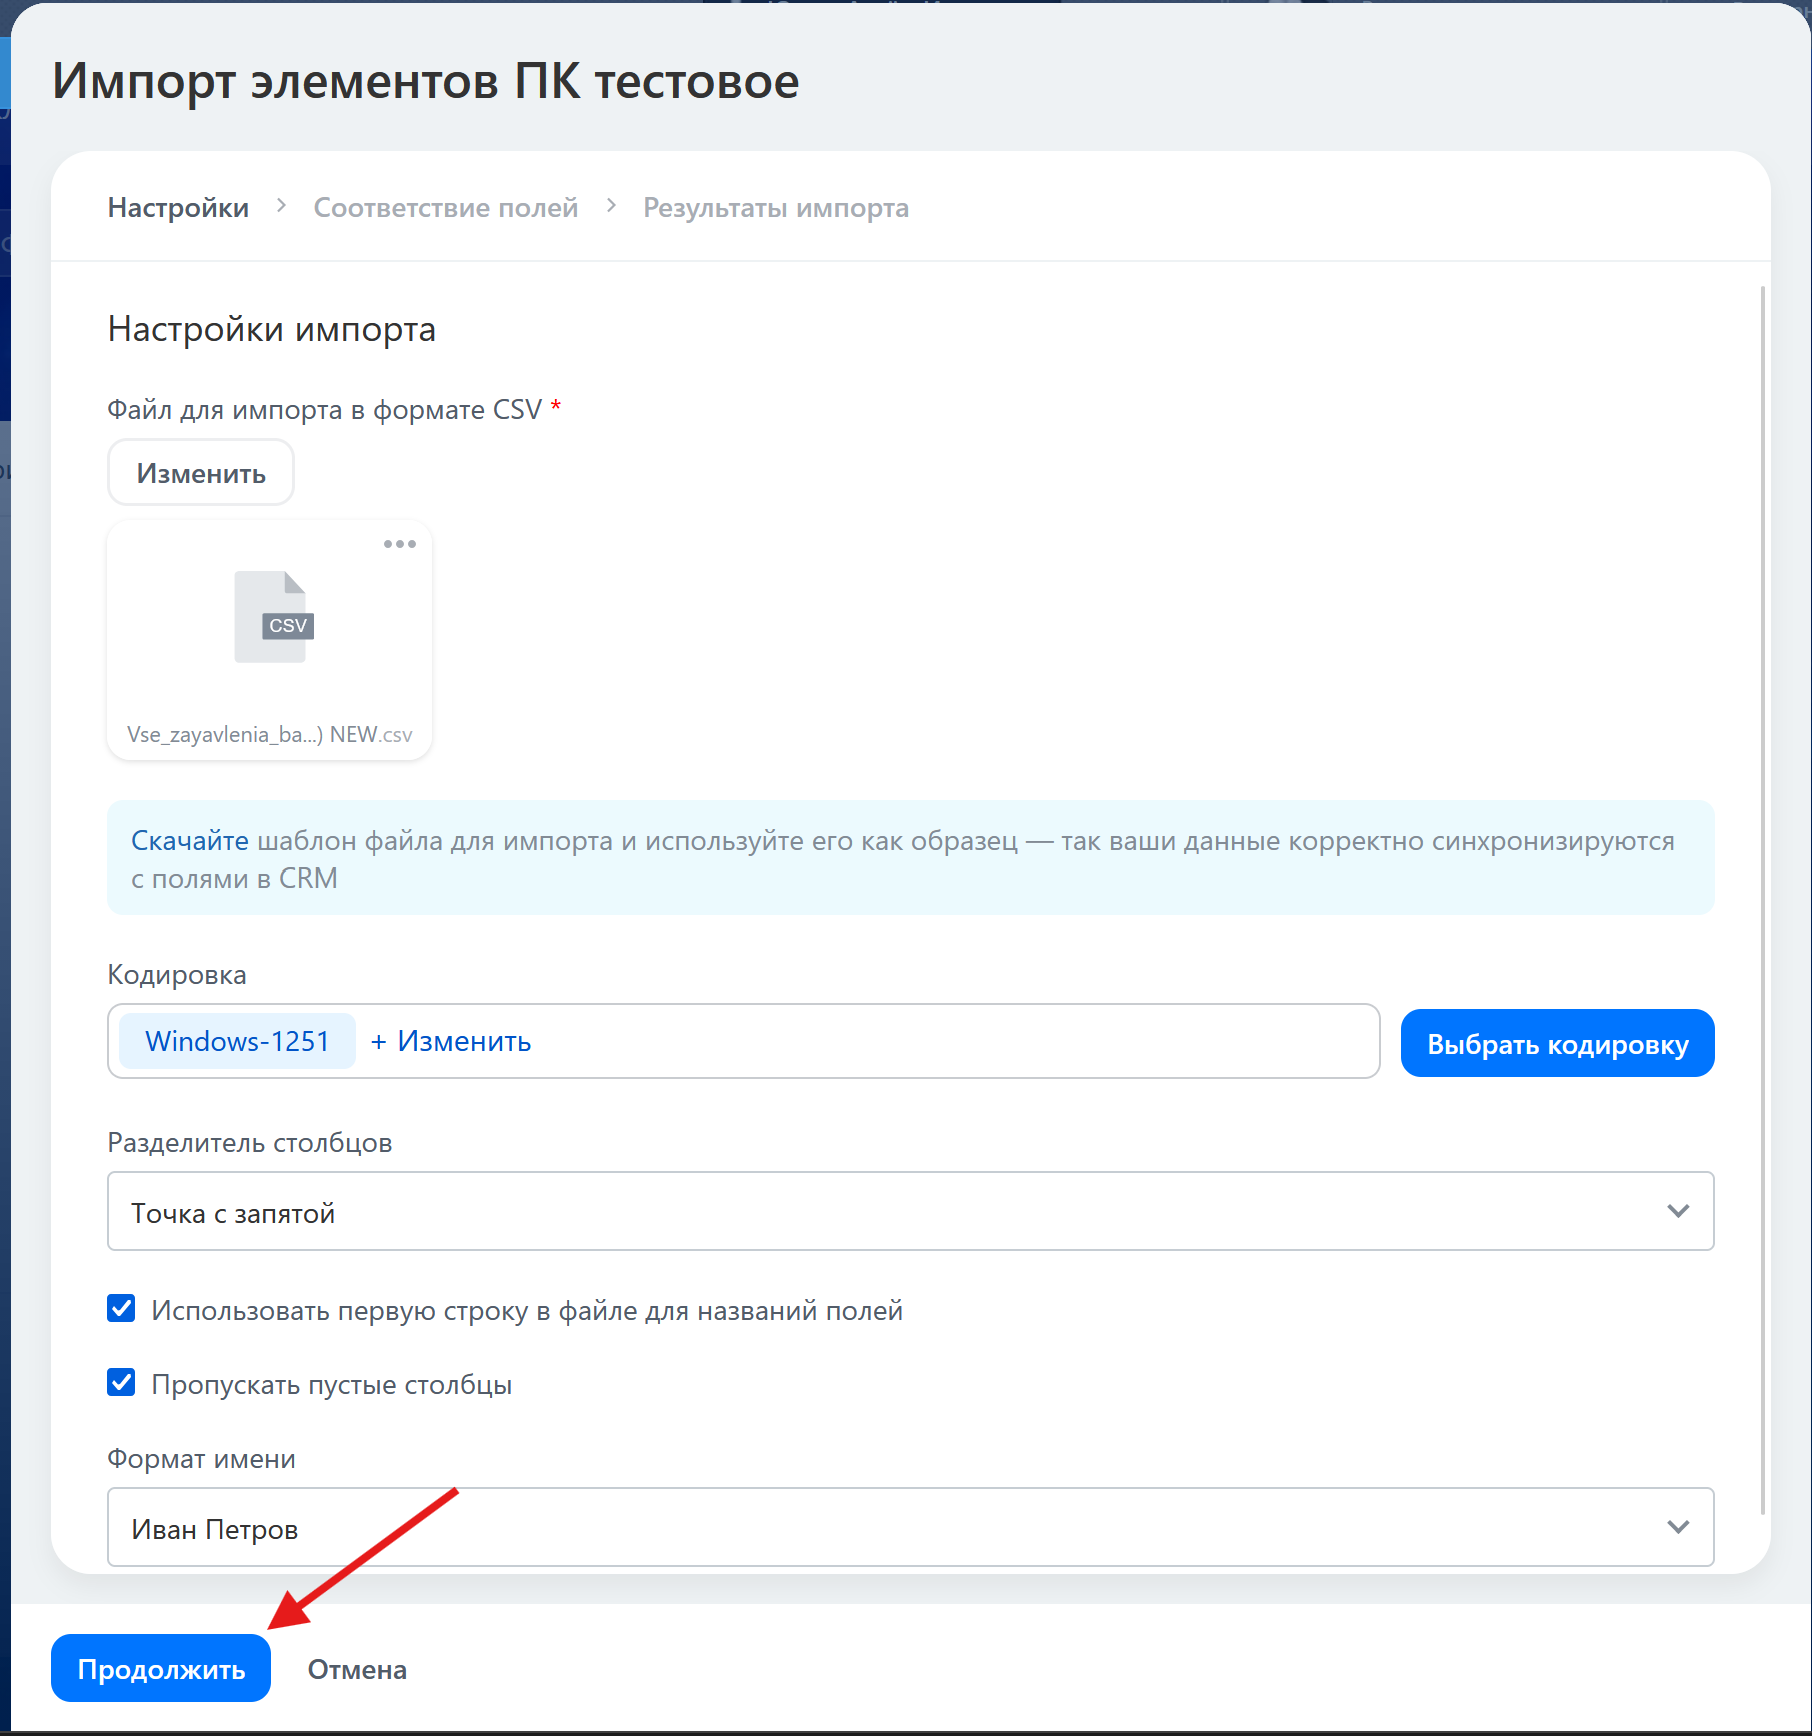Open 'Результаты импорта' step
The image size is (1812, 1736).
[x=776, y=208]
